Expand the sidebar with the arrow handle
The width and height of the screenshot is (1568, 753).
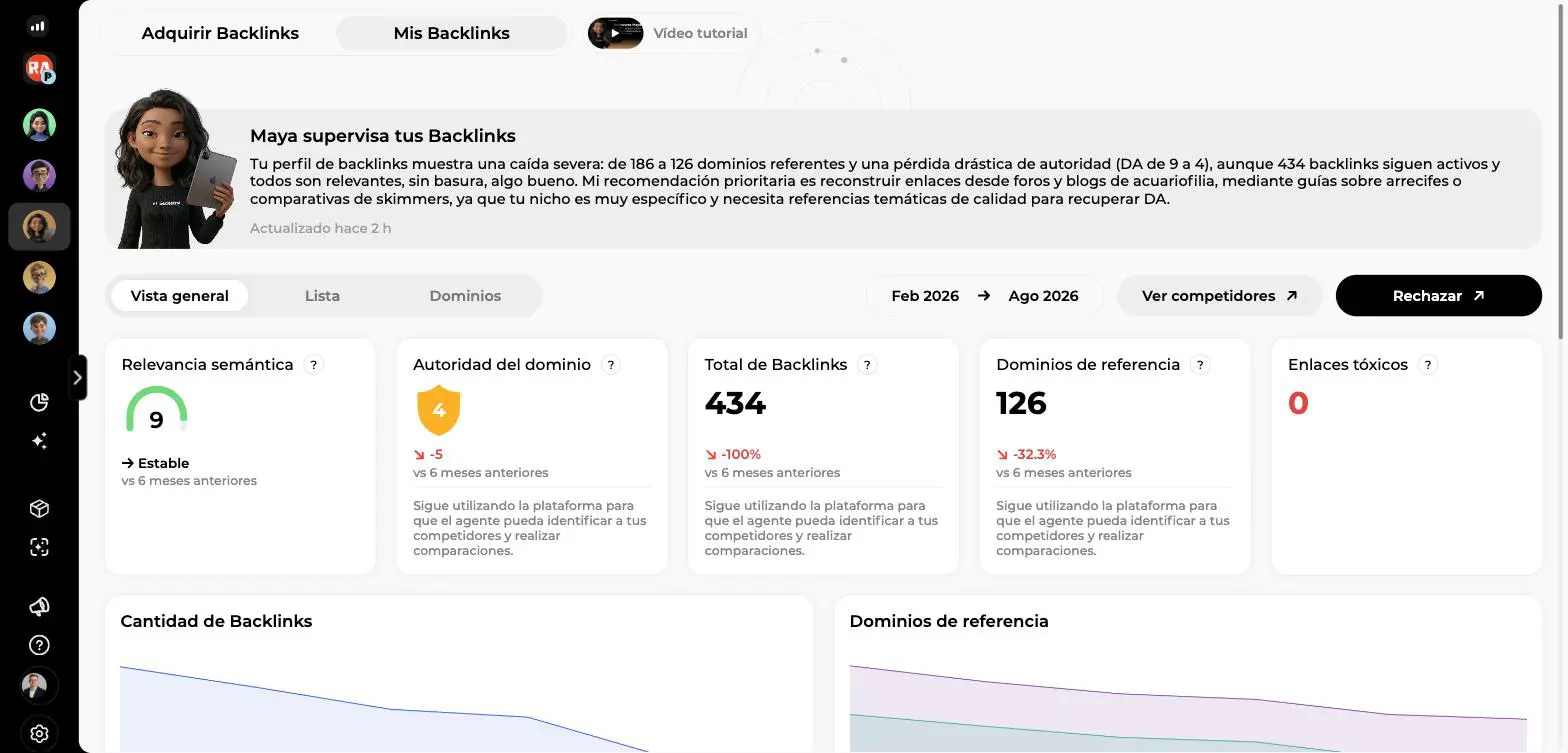tap(77, 377)
